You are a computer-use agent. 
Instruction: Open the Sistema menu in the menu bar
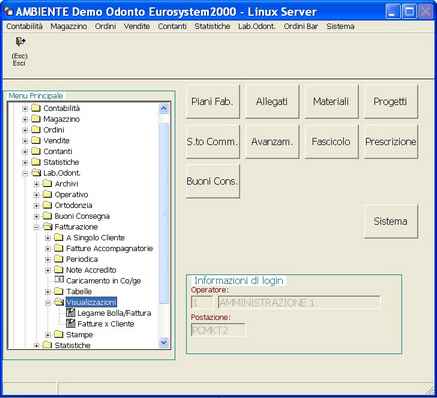340,26
